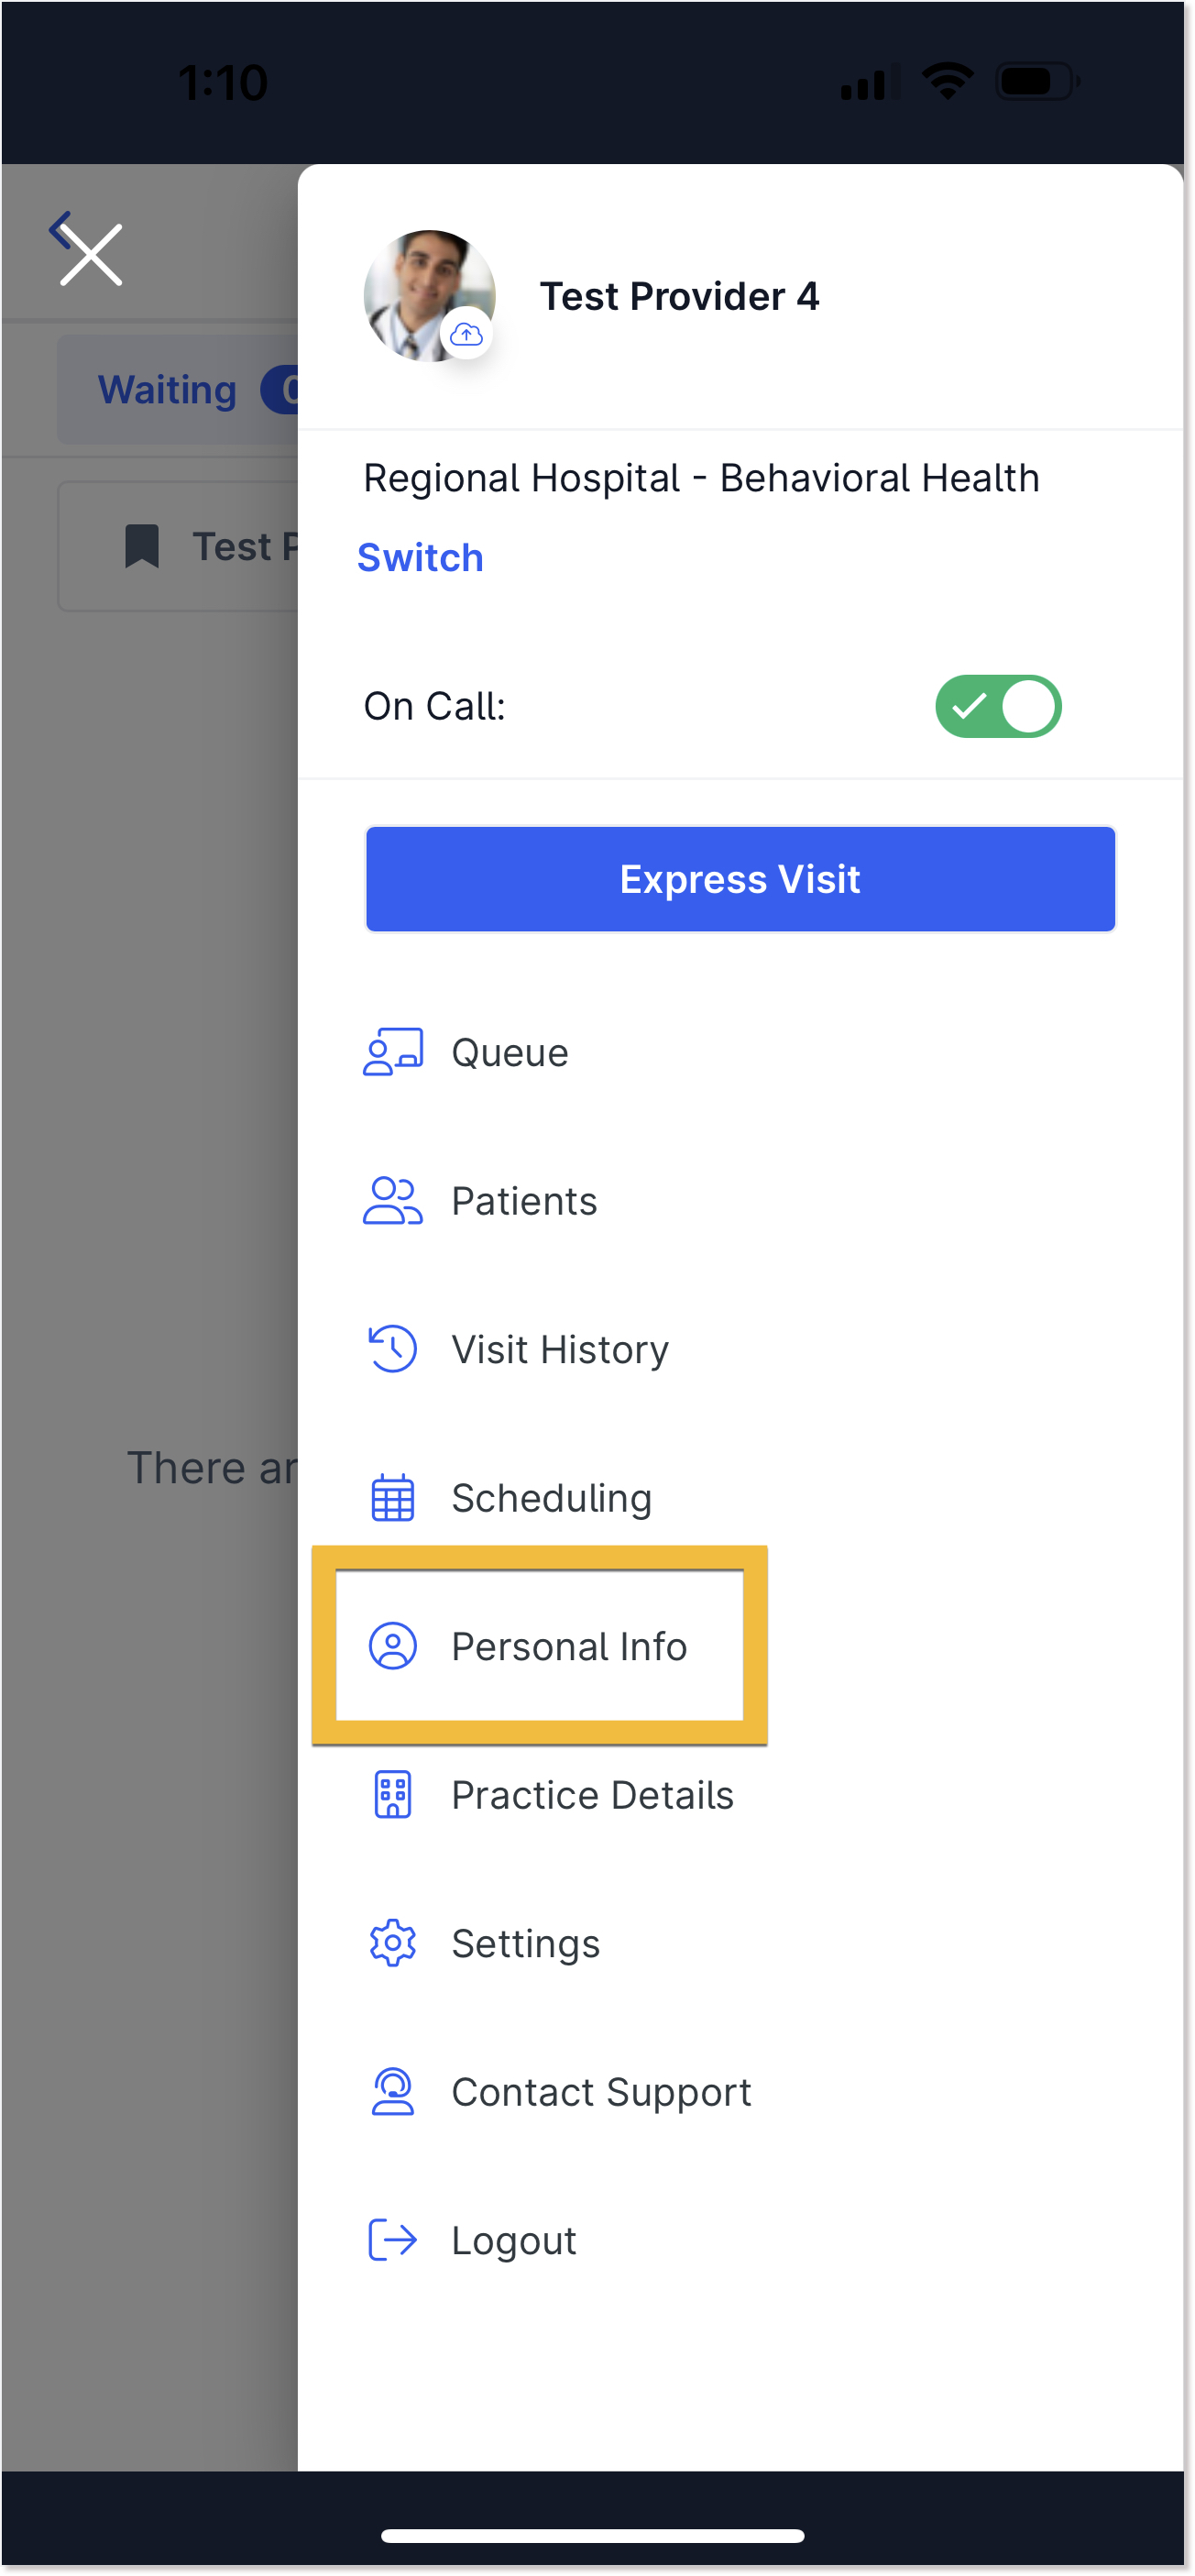Tap the bookmarked Test provider card
The width and height of the screenshot is (1195, 2576).
[x=178, y=546]
